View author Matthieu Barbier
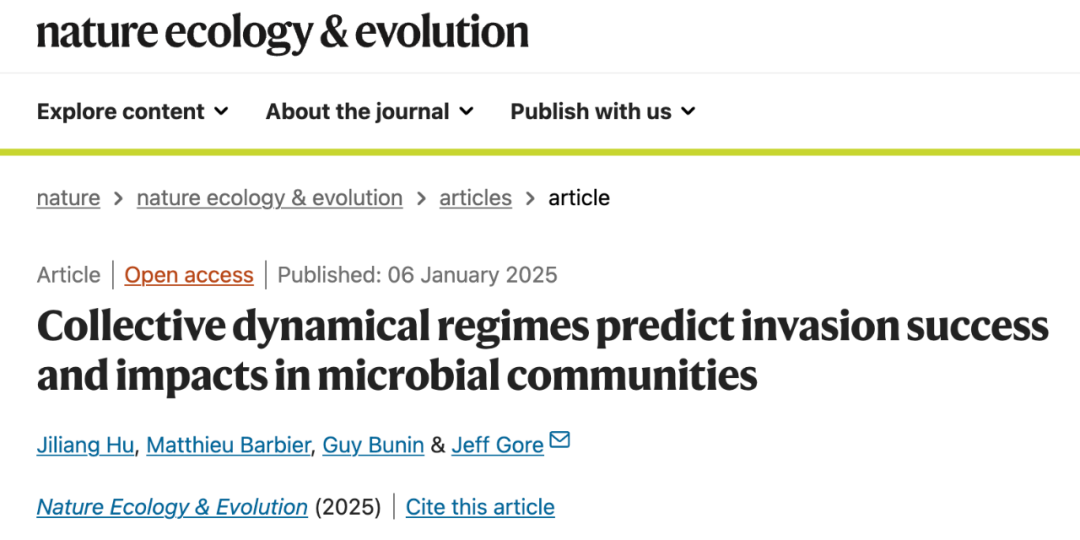Image resolution: width=1080 pixels, height=540 pixels. tap(228, 445)
